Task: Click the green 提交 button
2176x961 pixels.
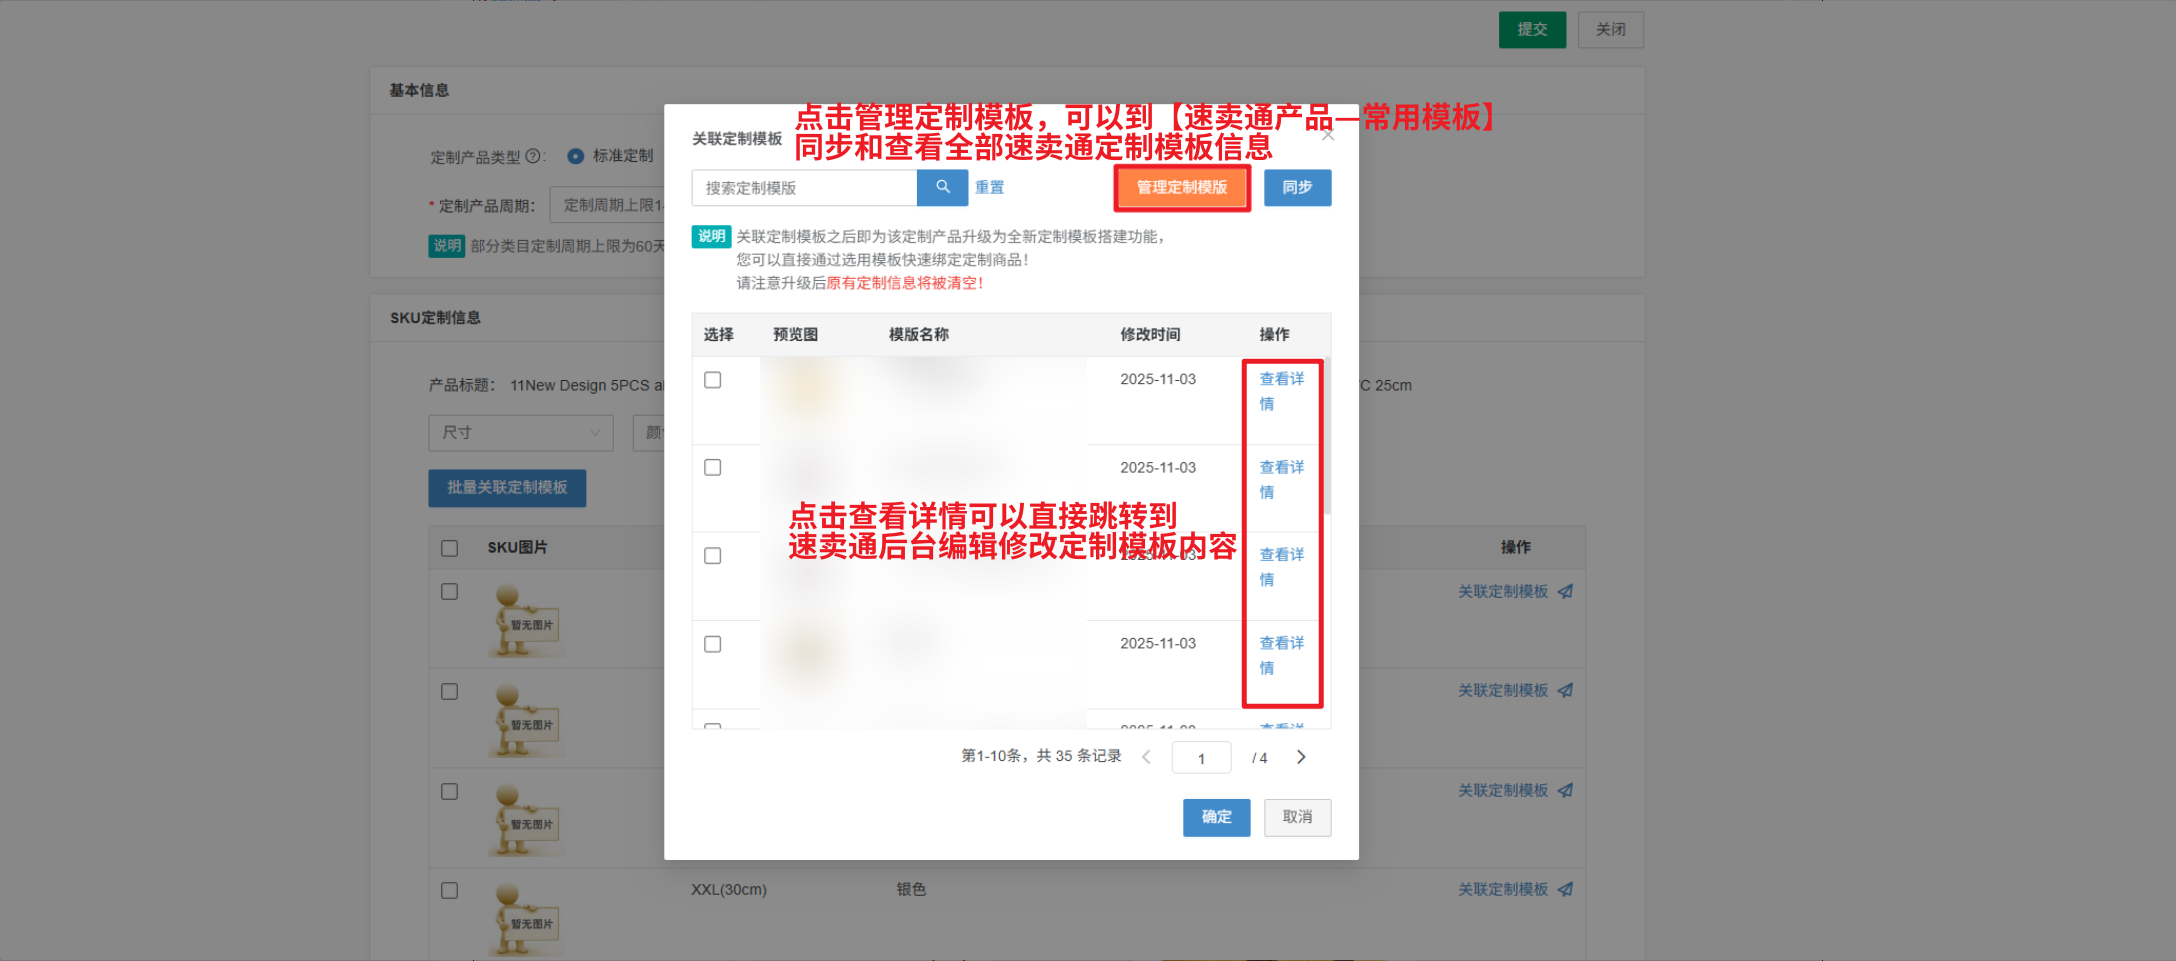Action: (x=1532, y=30)
